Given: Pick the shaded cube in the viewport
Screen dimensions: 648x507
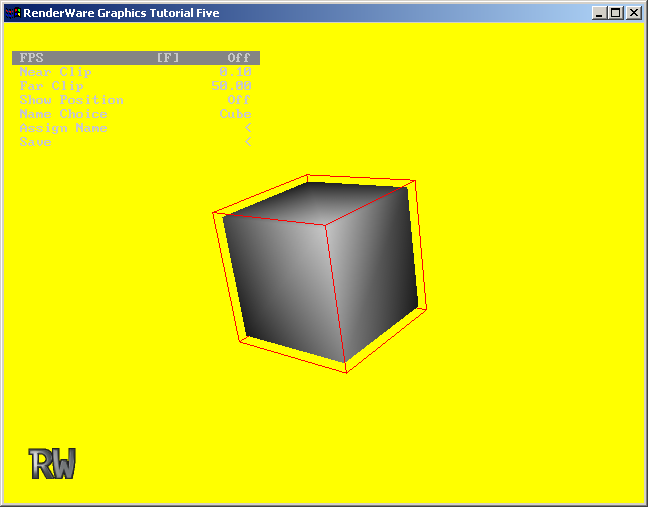Looking at the screenshot, I should (x=321, y=273).
